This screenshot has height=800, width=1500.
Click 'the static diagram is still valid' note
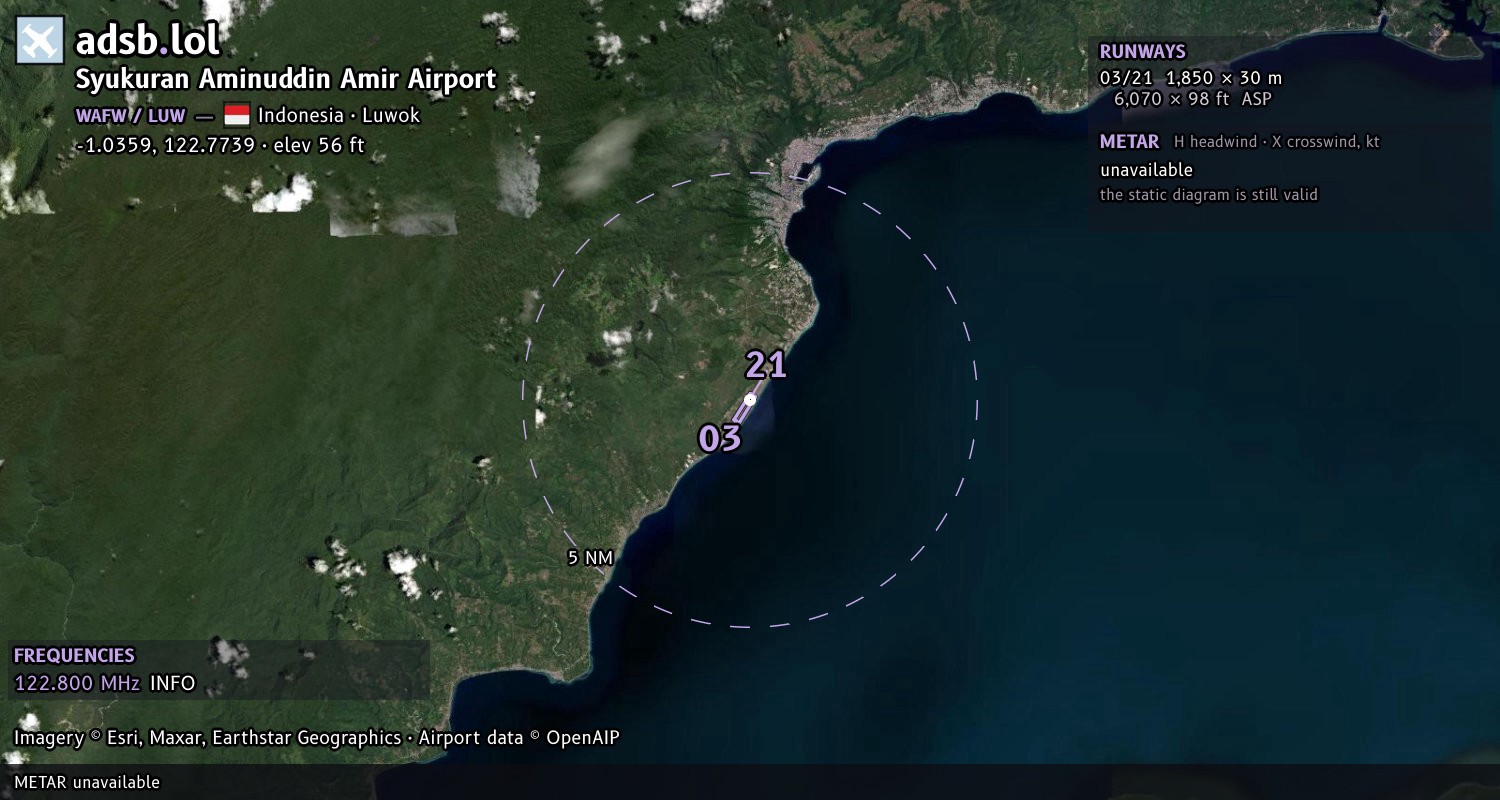1208,195
